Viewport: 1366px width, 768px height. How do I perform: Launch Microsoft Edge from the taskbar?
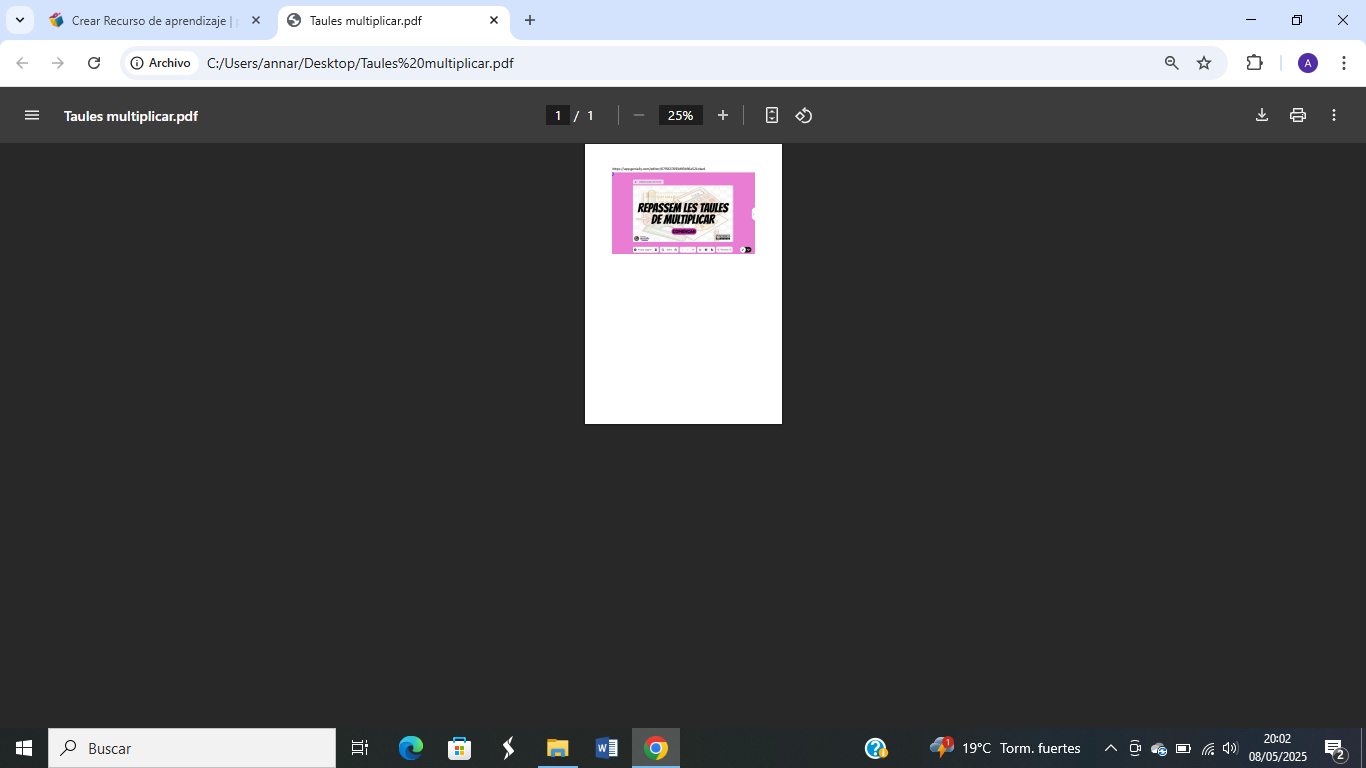(411, 748)
